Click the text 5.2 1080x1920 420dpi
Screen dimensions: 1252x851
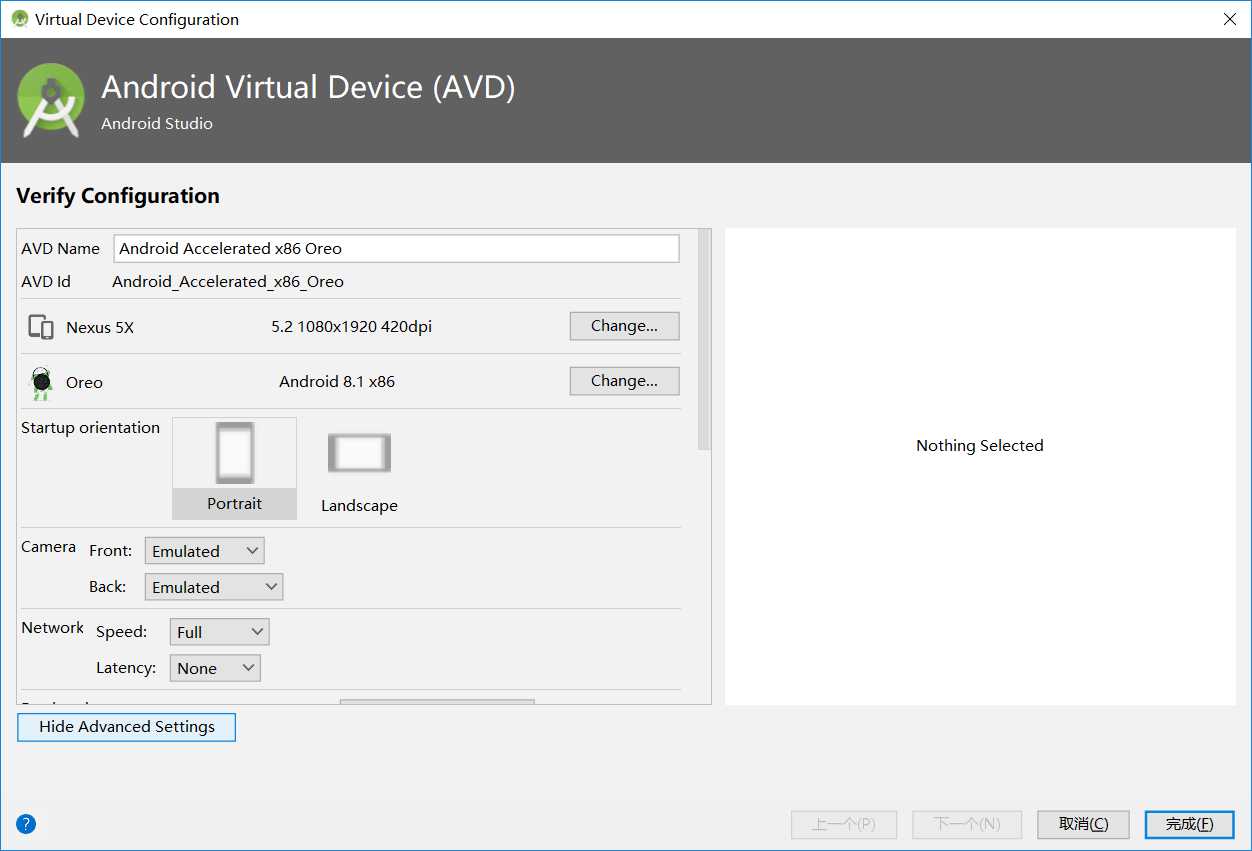pyautogui.click(x=352, y=327)
